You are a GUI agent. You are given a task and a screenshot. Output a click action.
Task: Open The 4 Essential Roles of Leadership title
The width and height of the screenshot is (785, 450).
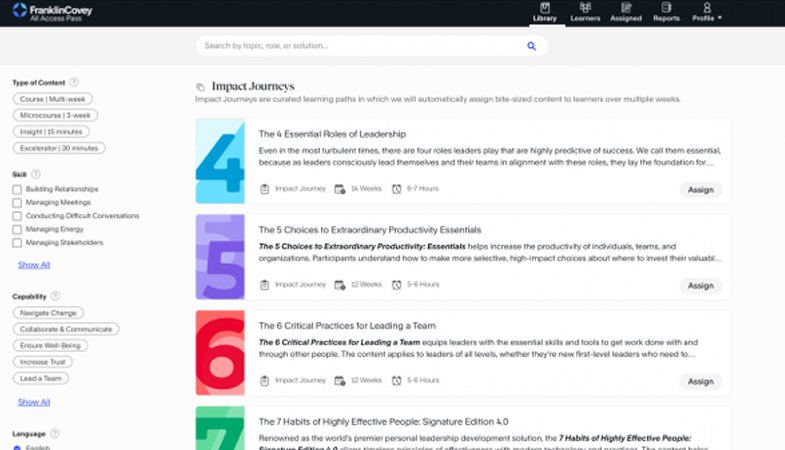click(332, 134)
